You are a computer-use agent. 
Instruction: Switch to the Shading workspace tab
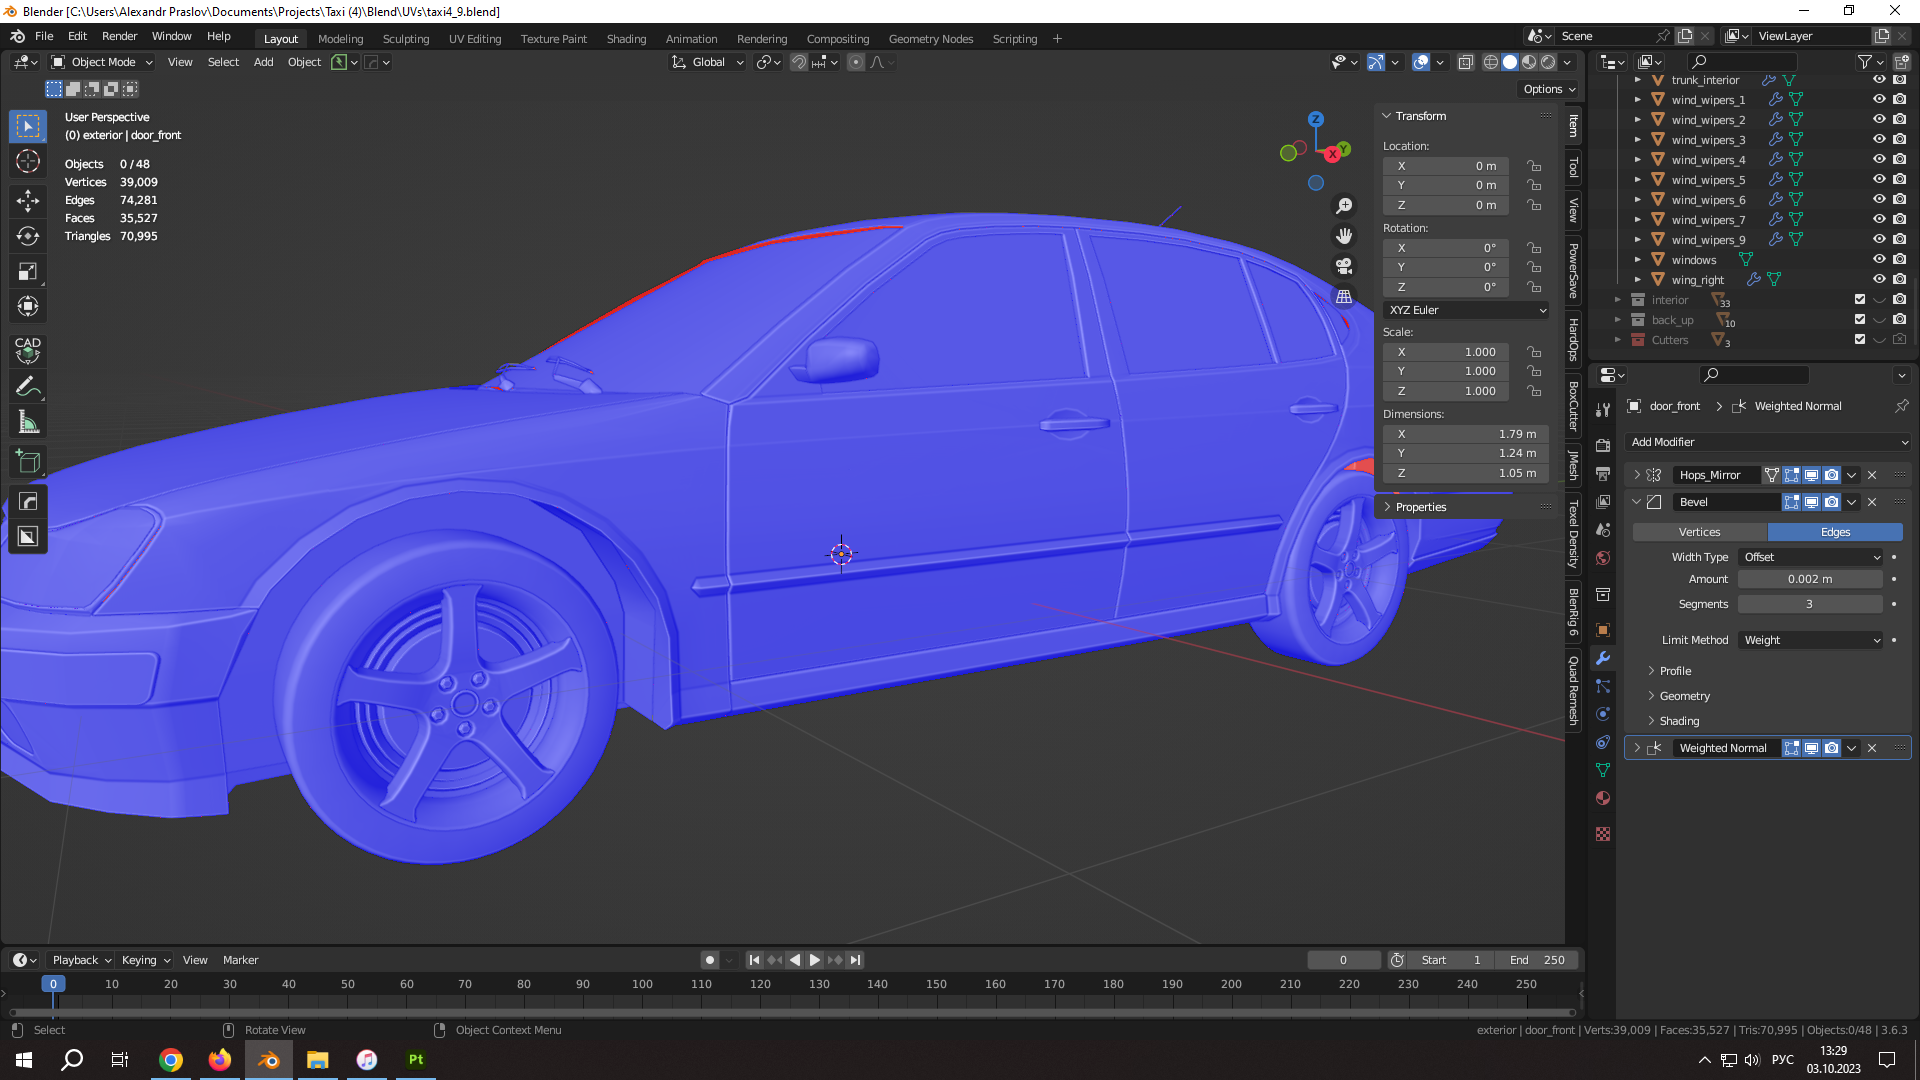coord(626,39)
